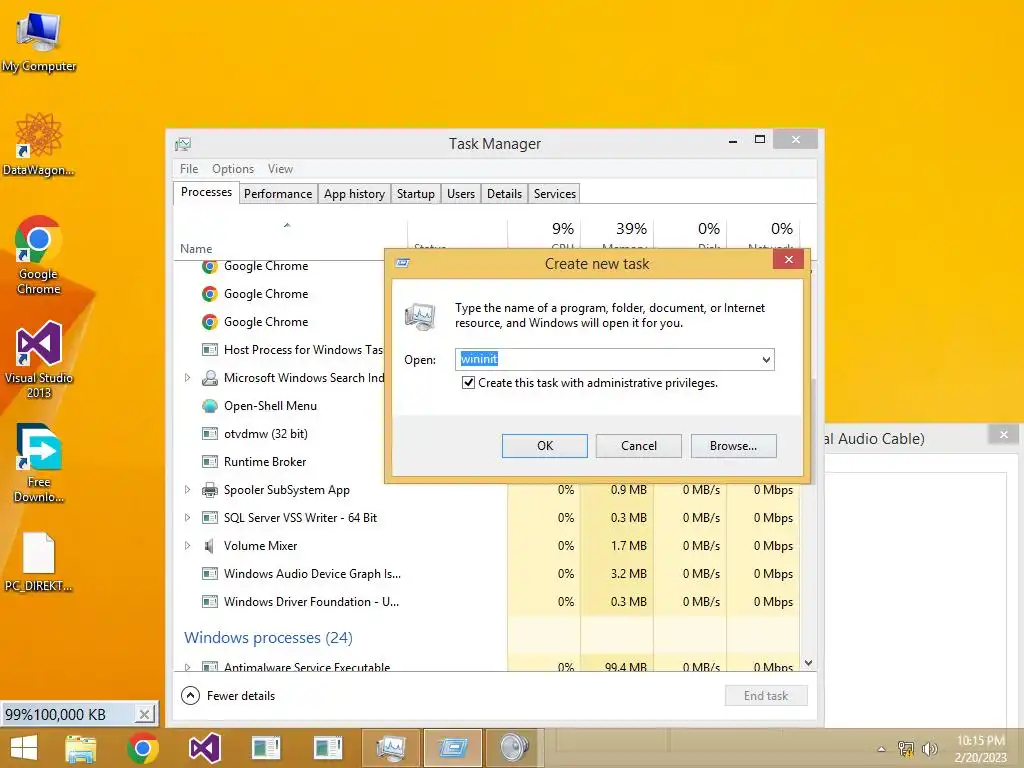Click the Browse... button

coord(733,445)
